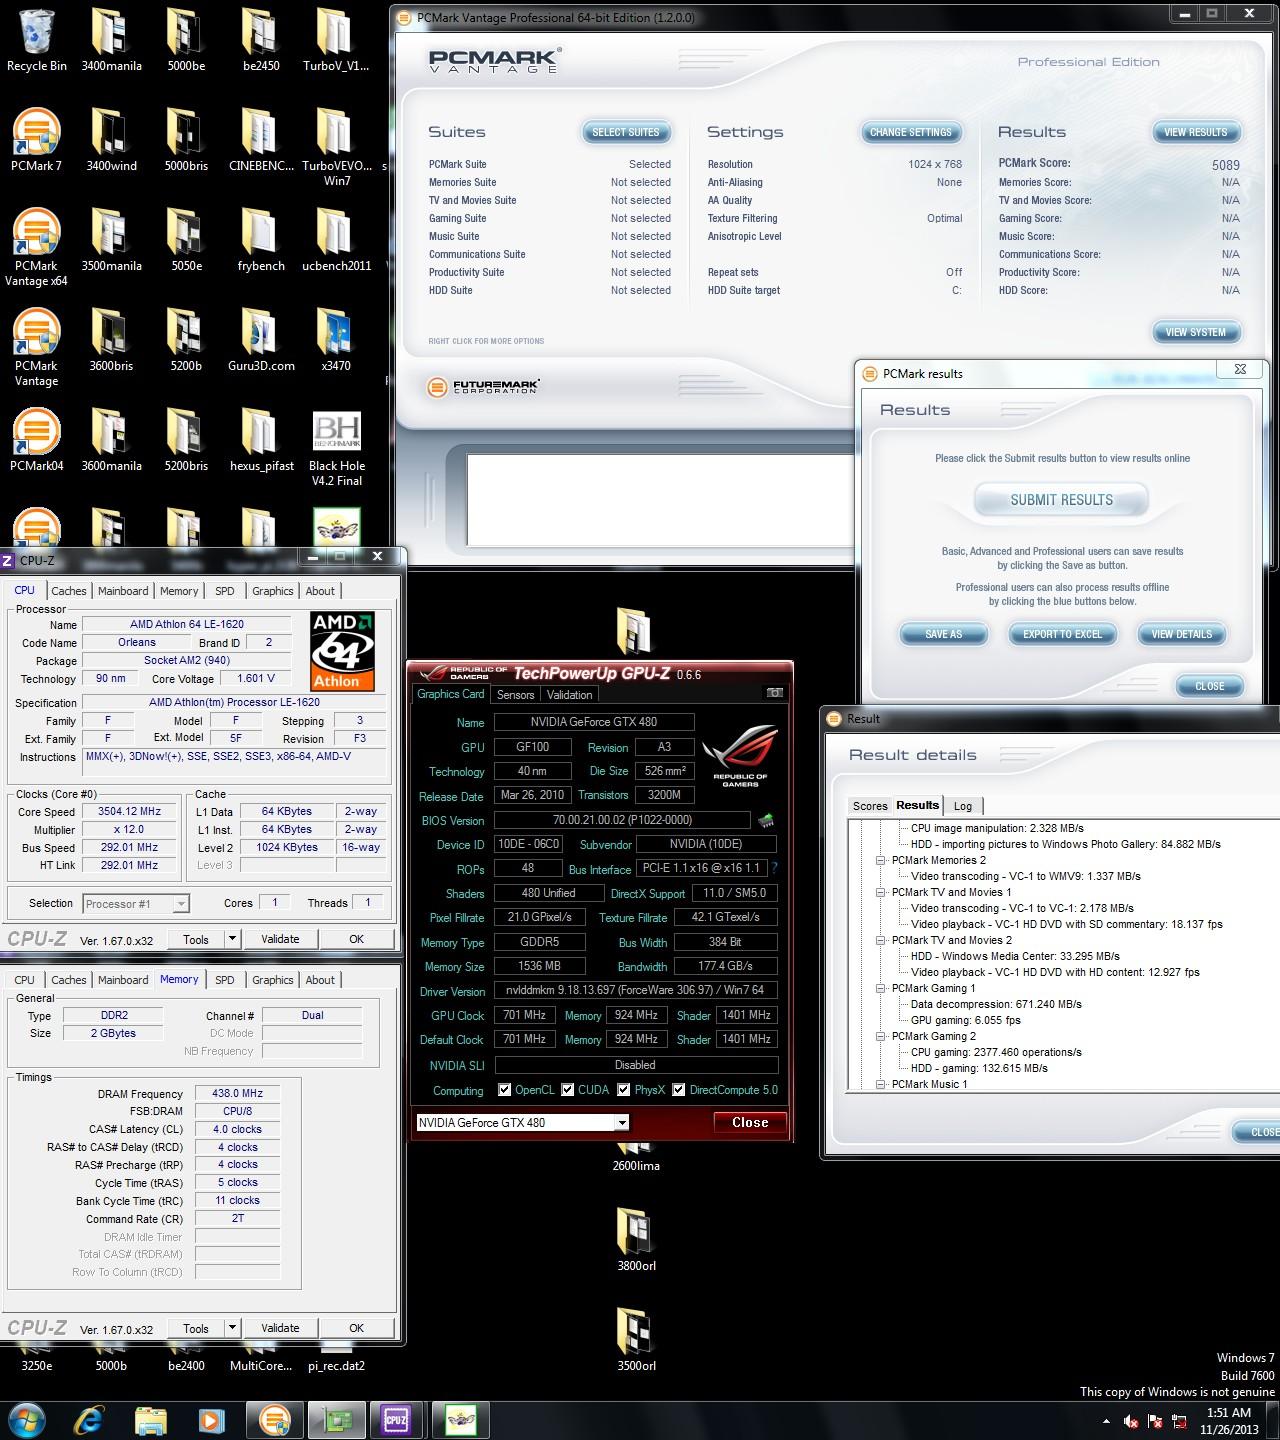The height and width of the screenshot is (1440, 1280).
Task: Open the Log tab in Result details
Action: click(963, 806)
